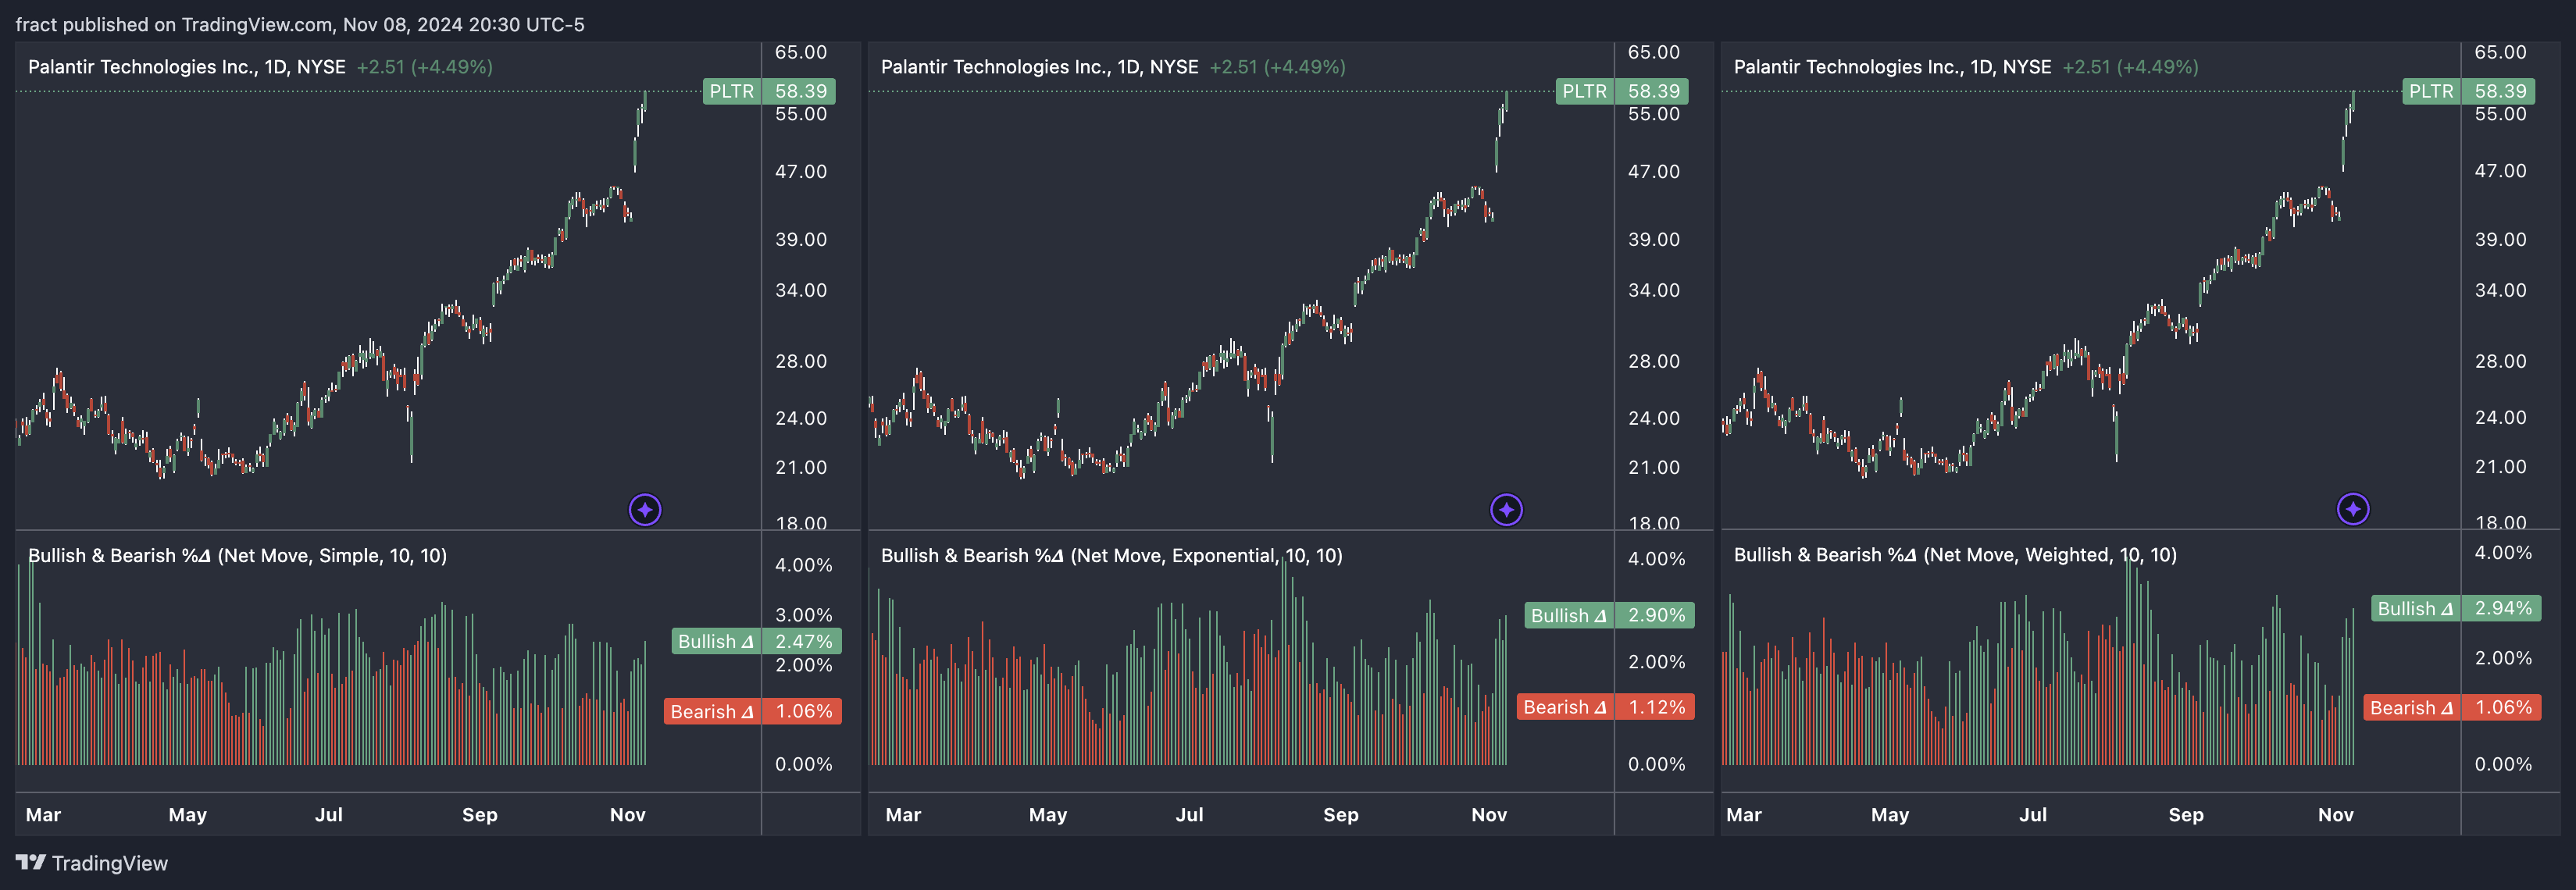Click the Mar label on the left time axis
This screenshot has width=2576, height=890.
click(x=43, y=815)
